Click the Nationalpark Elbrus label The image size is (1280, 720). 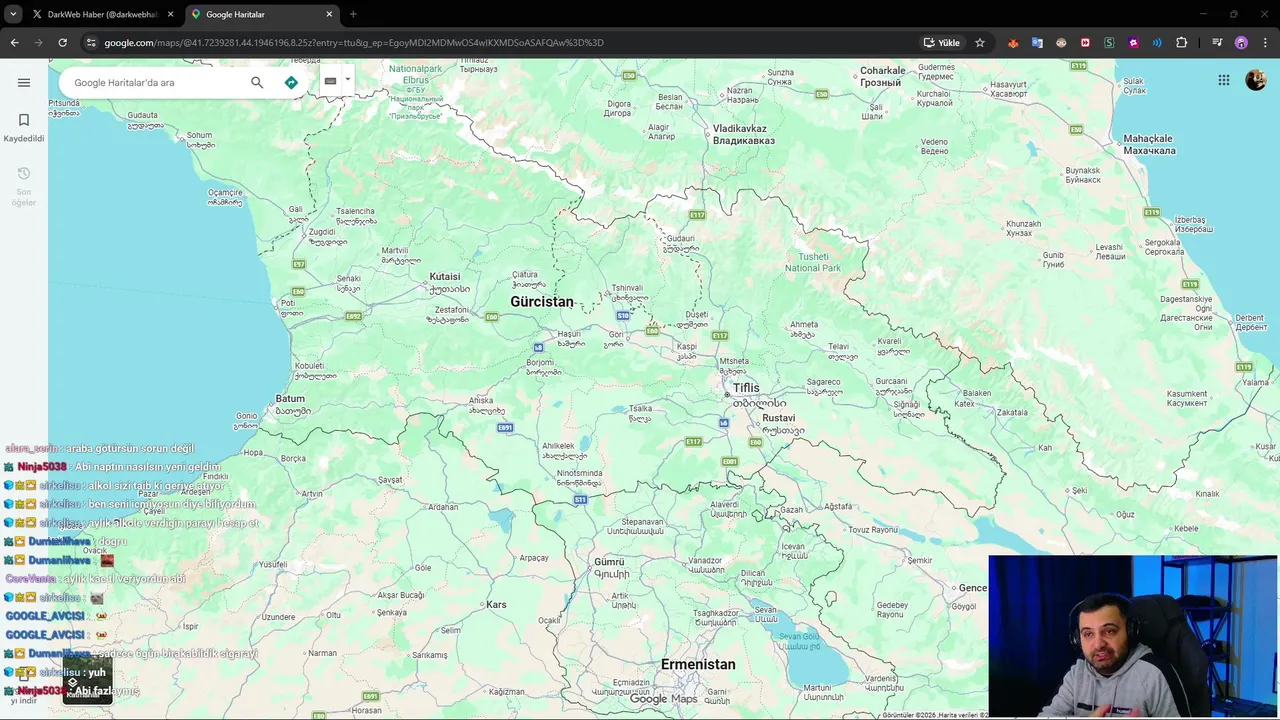pyautogui.click(x=415, y=73)
